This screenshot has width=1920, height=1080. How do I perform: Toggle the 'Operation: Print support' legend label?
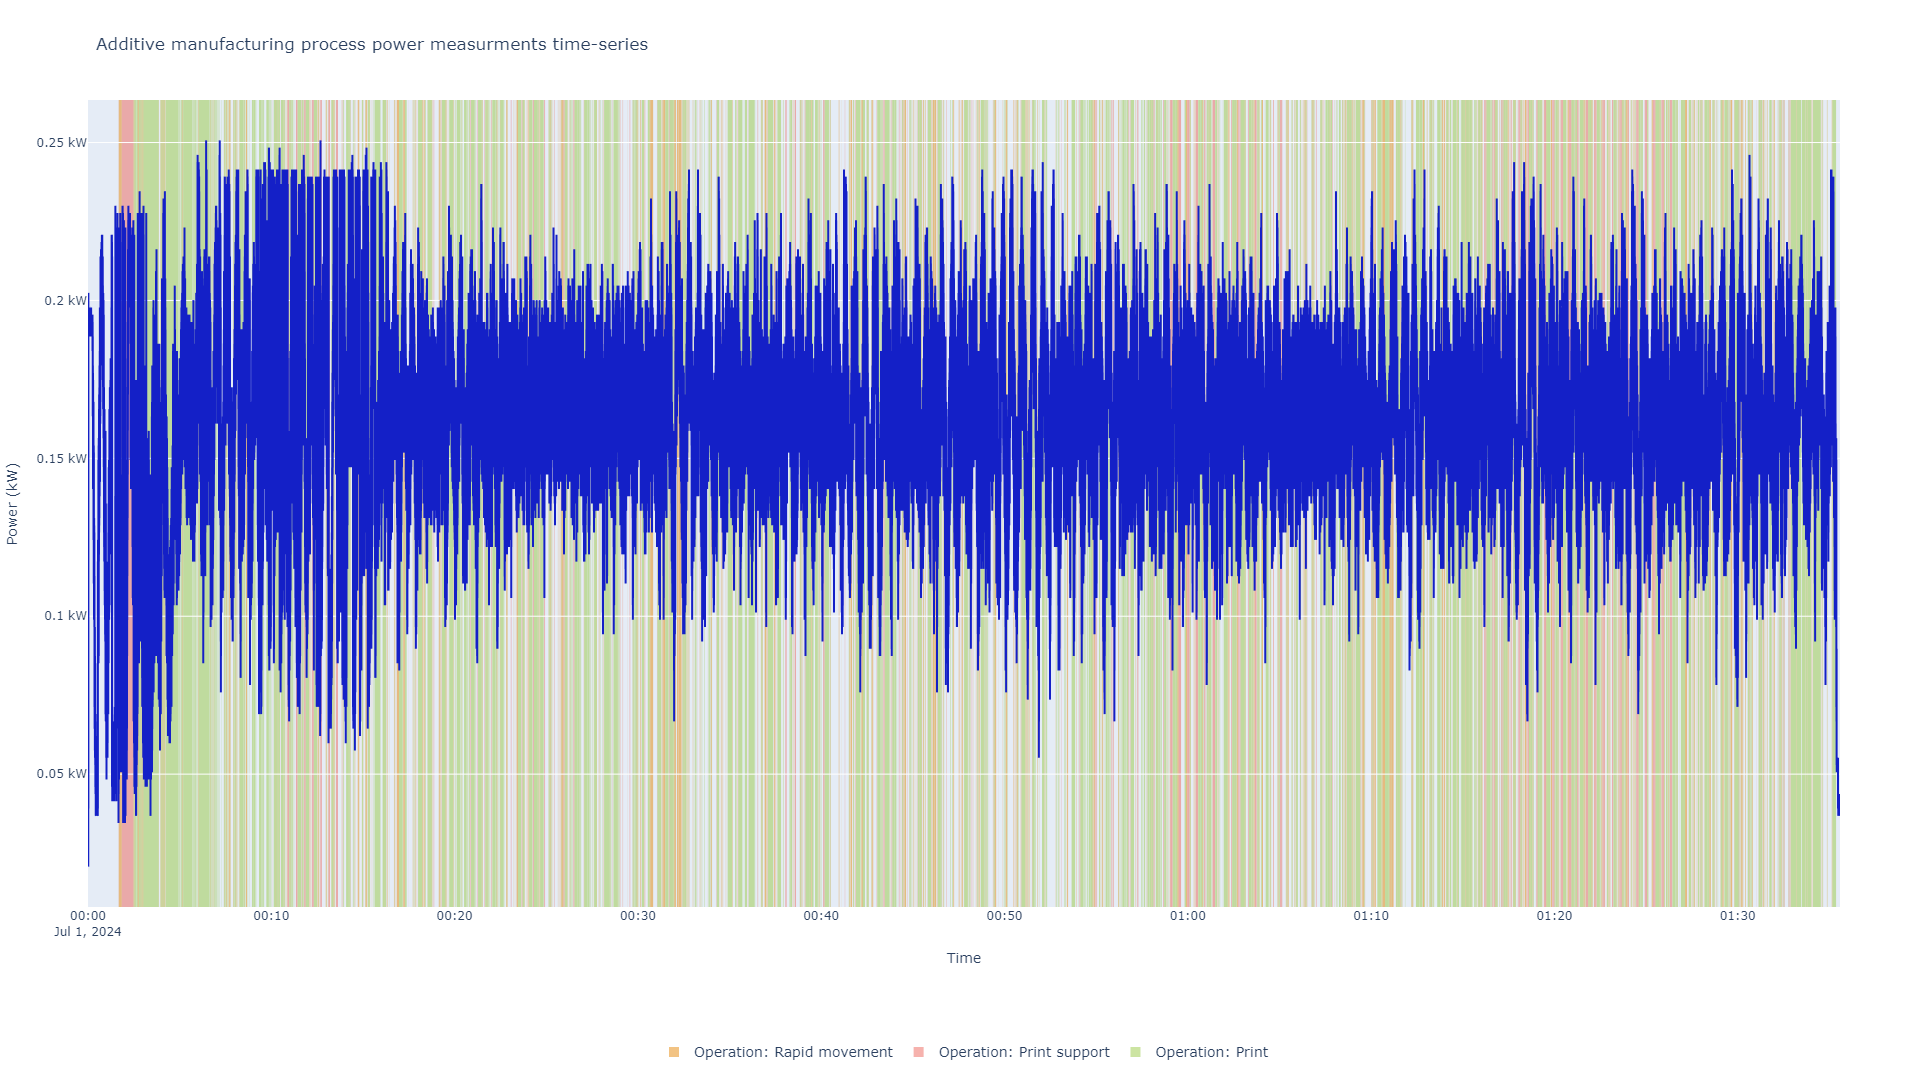(1023, 1052)
